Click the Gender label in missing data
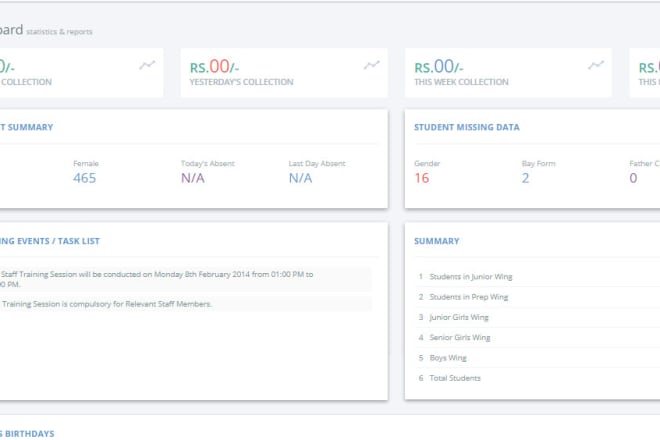Viewport: 660px width, 440px height. 427,163
